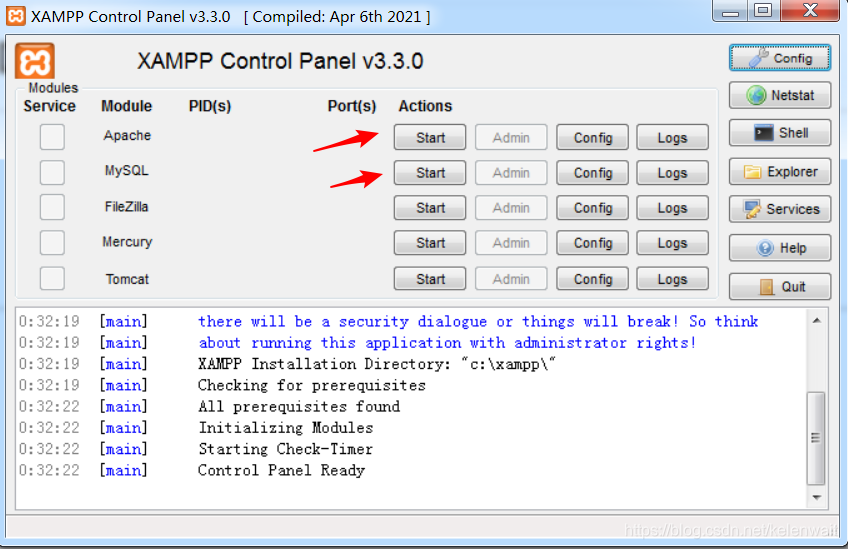Click the Actions column header
848x549 pixels.
click(425, 105)
